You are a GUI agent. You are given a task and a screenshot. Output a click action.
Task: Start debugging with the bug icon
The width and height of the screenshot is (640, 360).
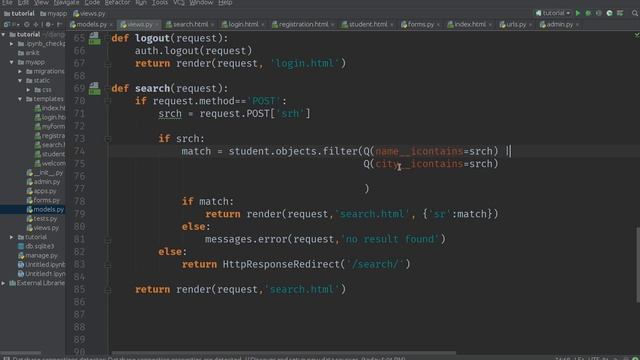[x=588, y=13]
